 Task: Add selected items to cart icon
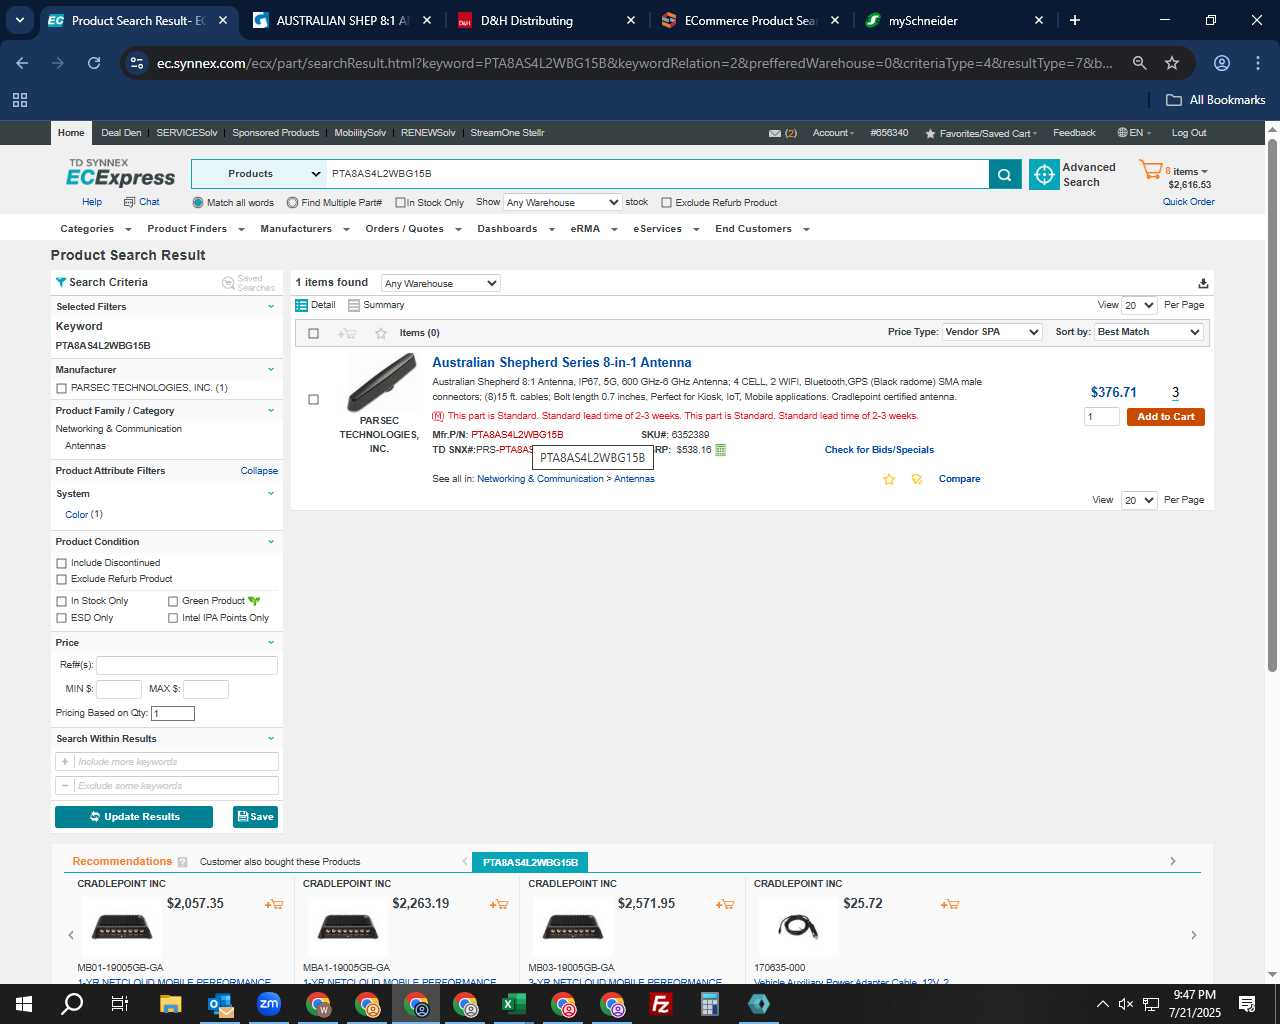pos(347,333)
